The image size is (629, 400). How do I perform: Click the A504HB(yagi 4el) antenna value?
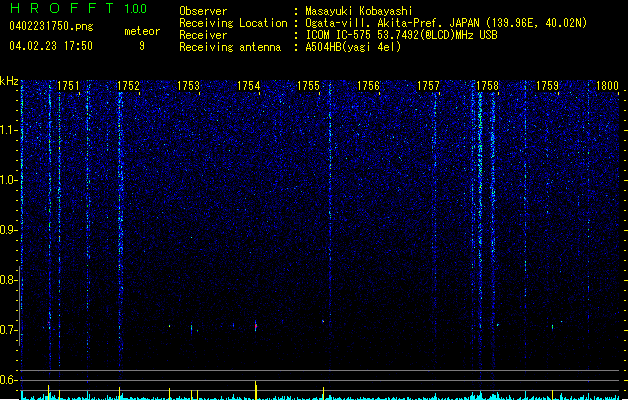point(353,47)
